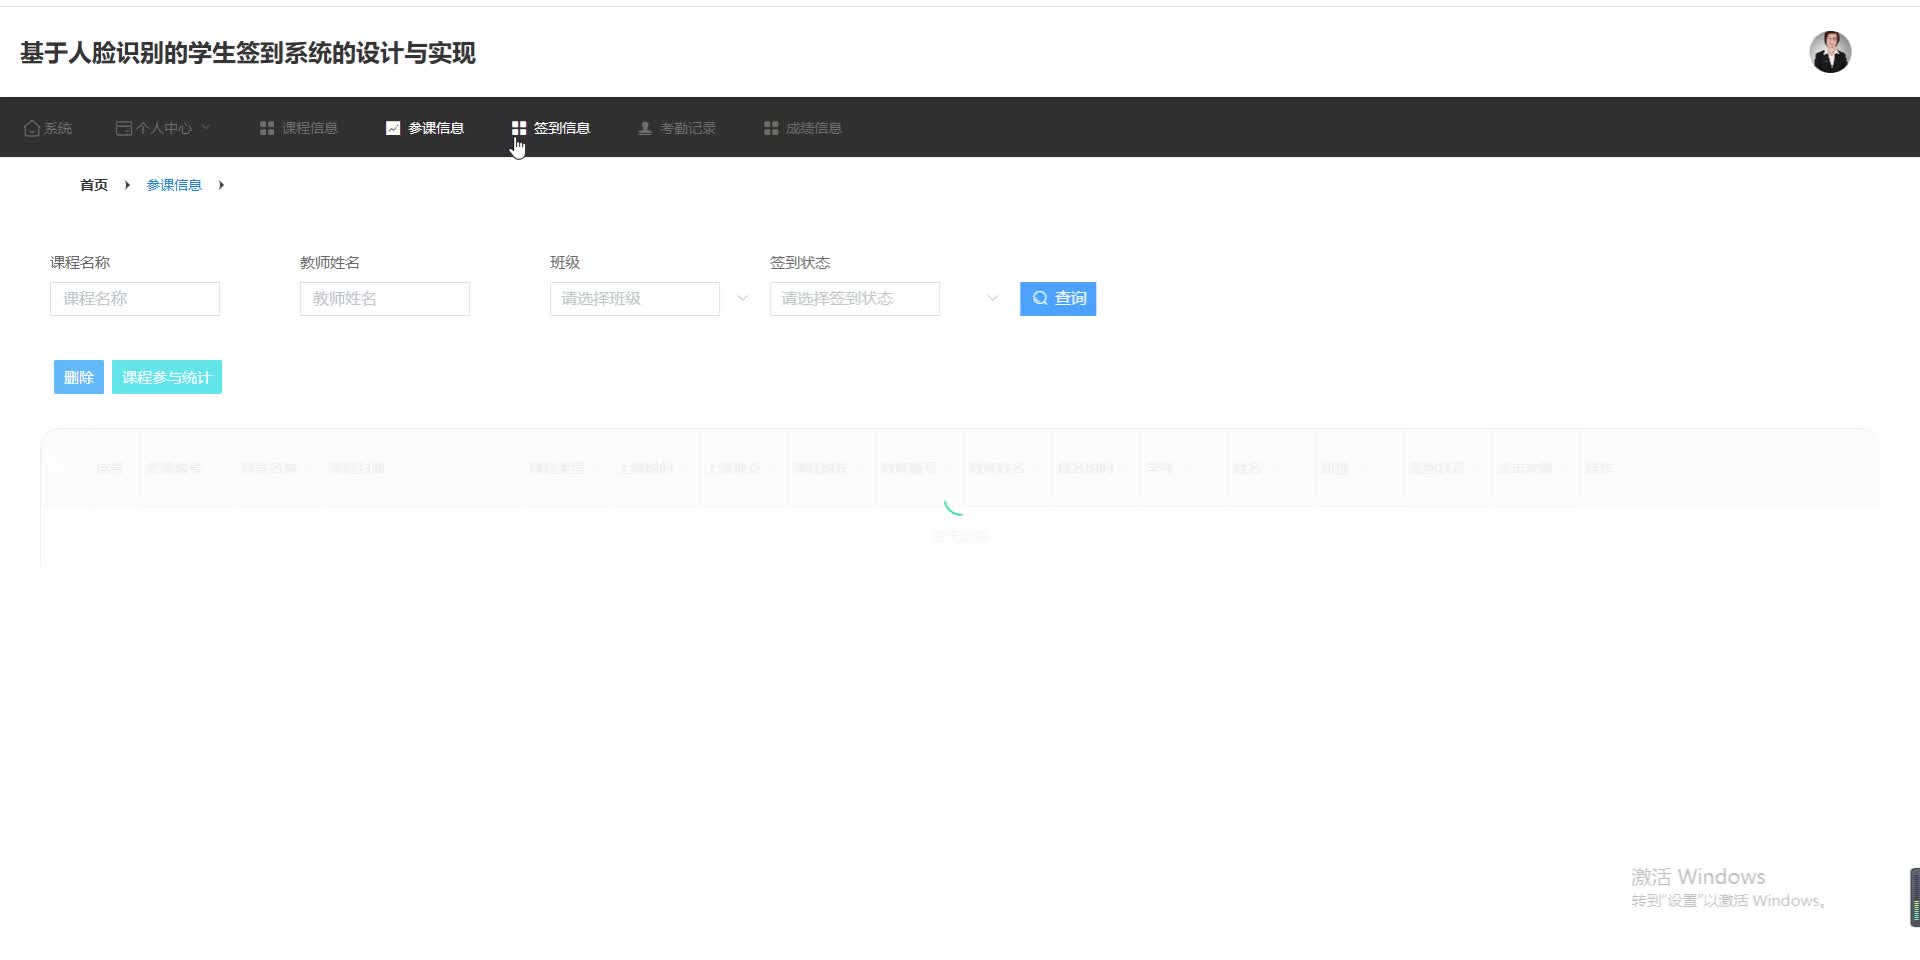1920x960 pixels.
Task: Click the blue 删除 button
Action: point(79,377)
